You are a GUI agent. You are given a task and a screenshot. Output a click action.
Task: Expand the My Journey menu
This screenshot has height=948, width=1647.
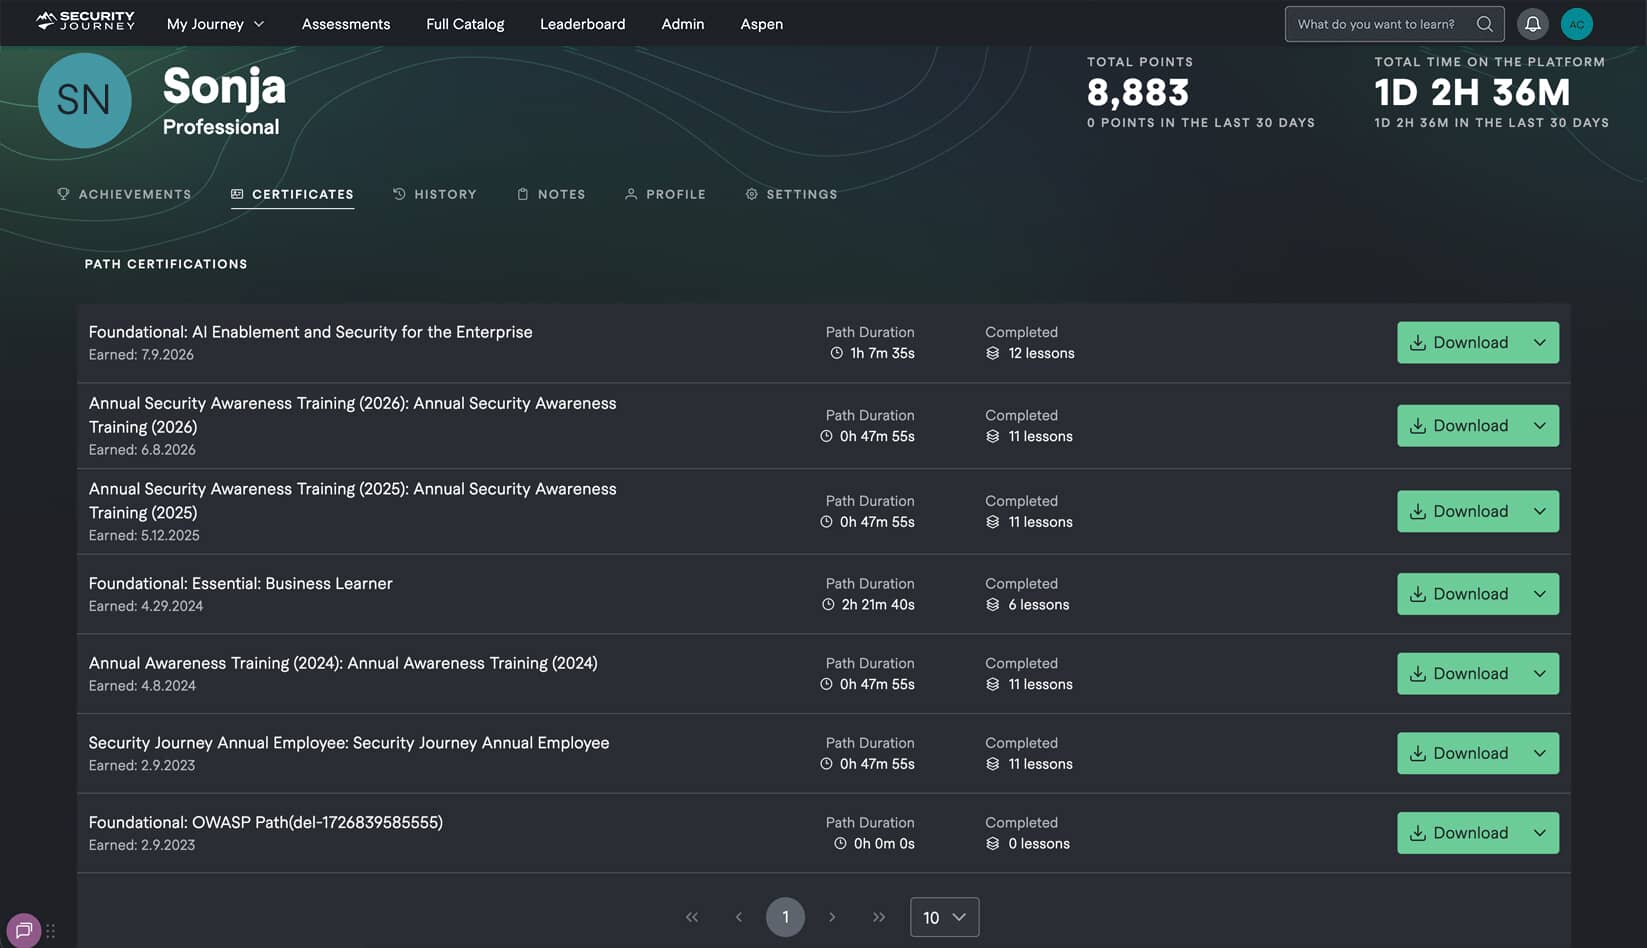coord(215,24)
